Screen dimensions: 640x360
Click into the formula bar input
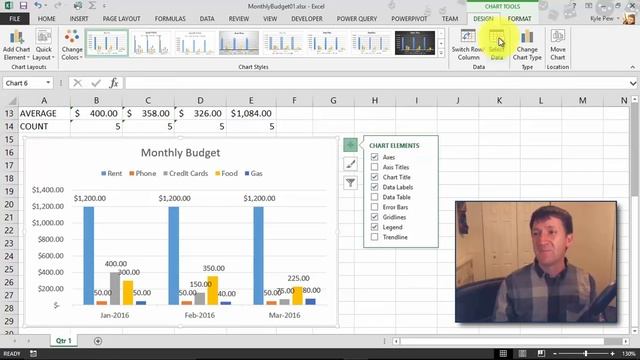tap(376, 83)
